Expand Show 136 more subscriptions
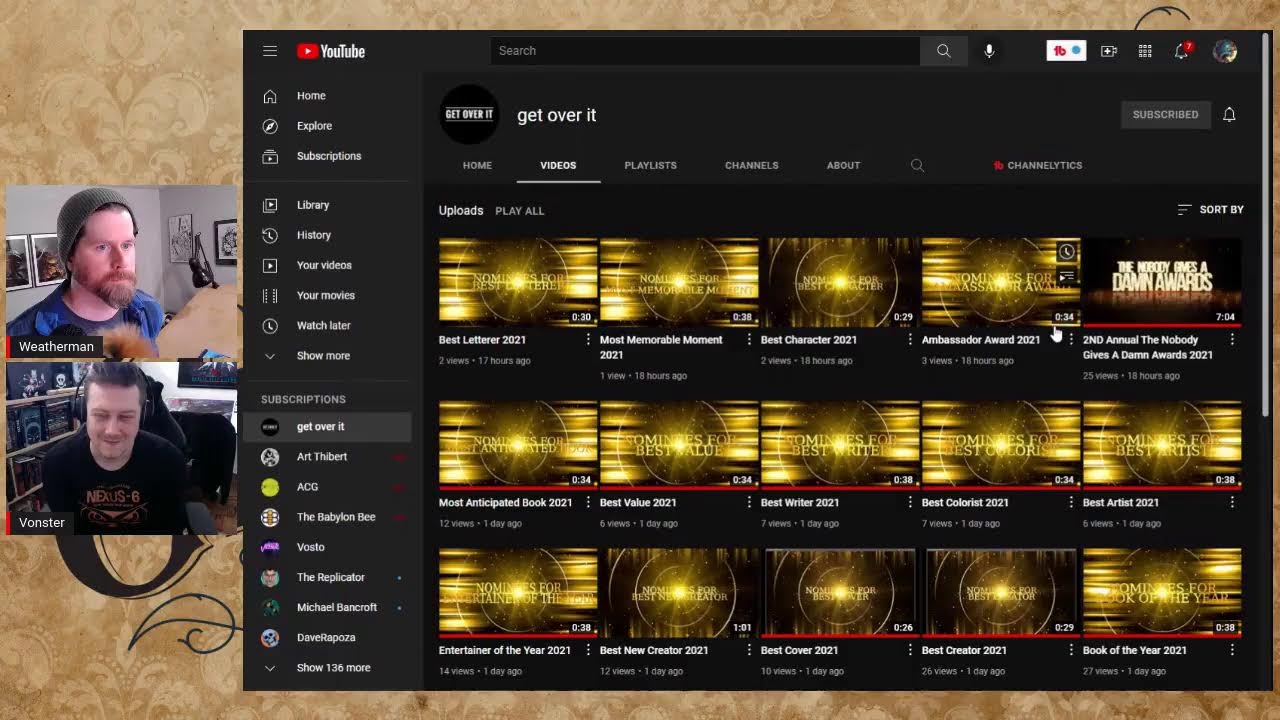 click(x=333, y=668)
